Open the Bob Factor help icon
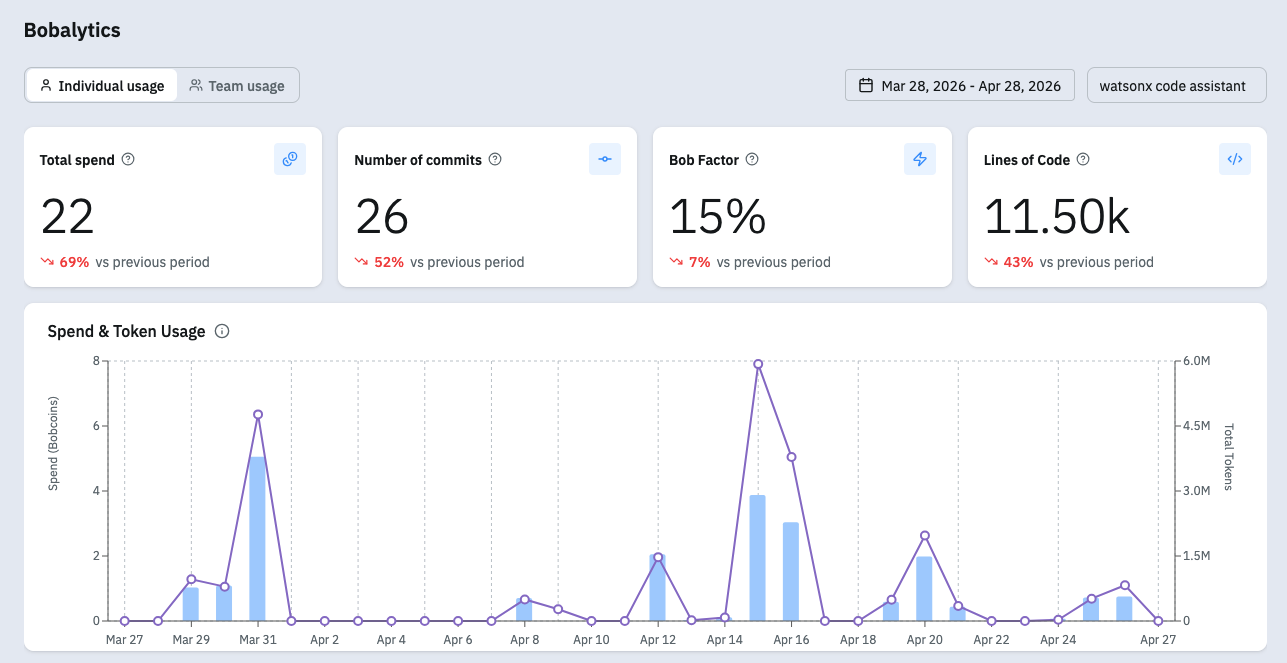 pos(752,159)
